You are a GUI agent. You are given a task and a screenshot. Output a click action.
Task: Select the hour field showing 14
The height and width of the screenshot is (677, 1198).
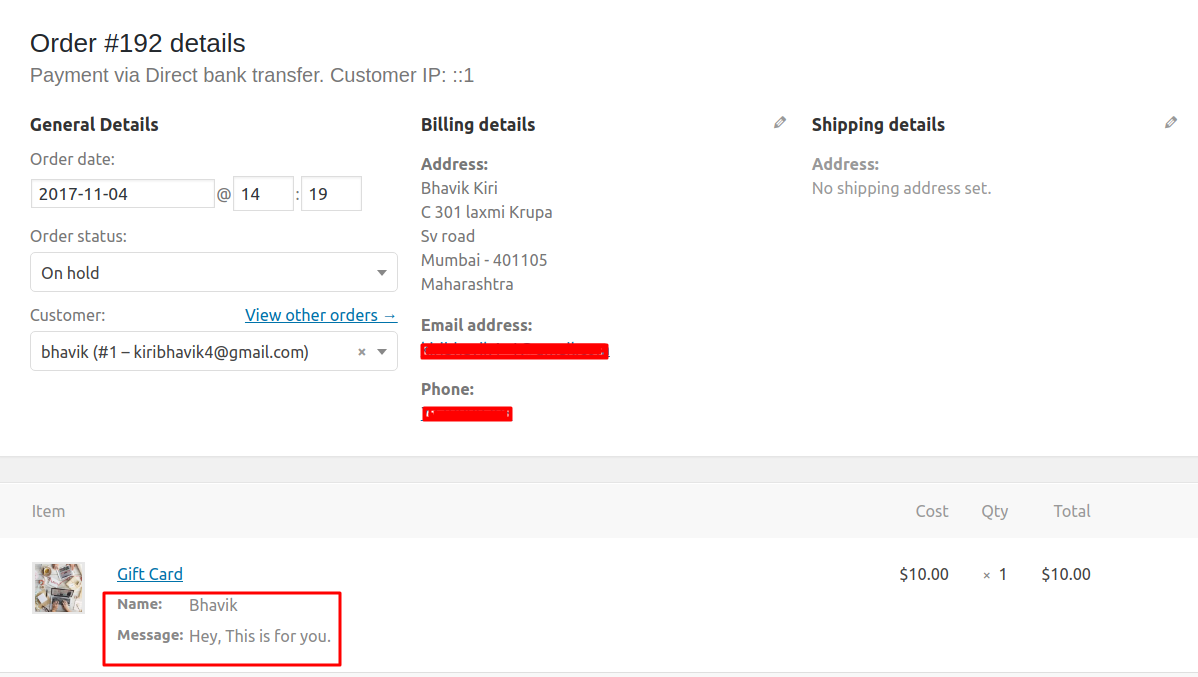coord(263,193)
